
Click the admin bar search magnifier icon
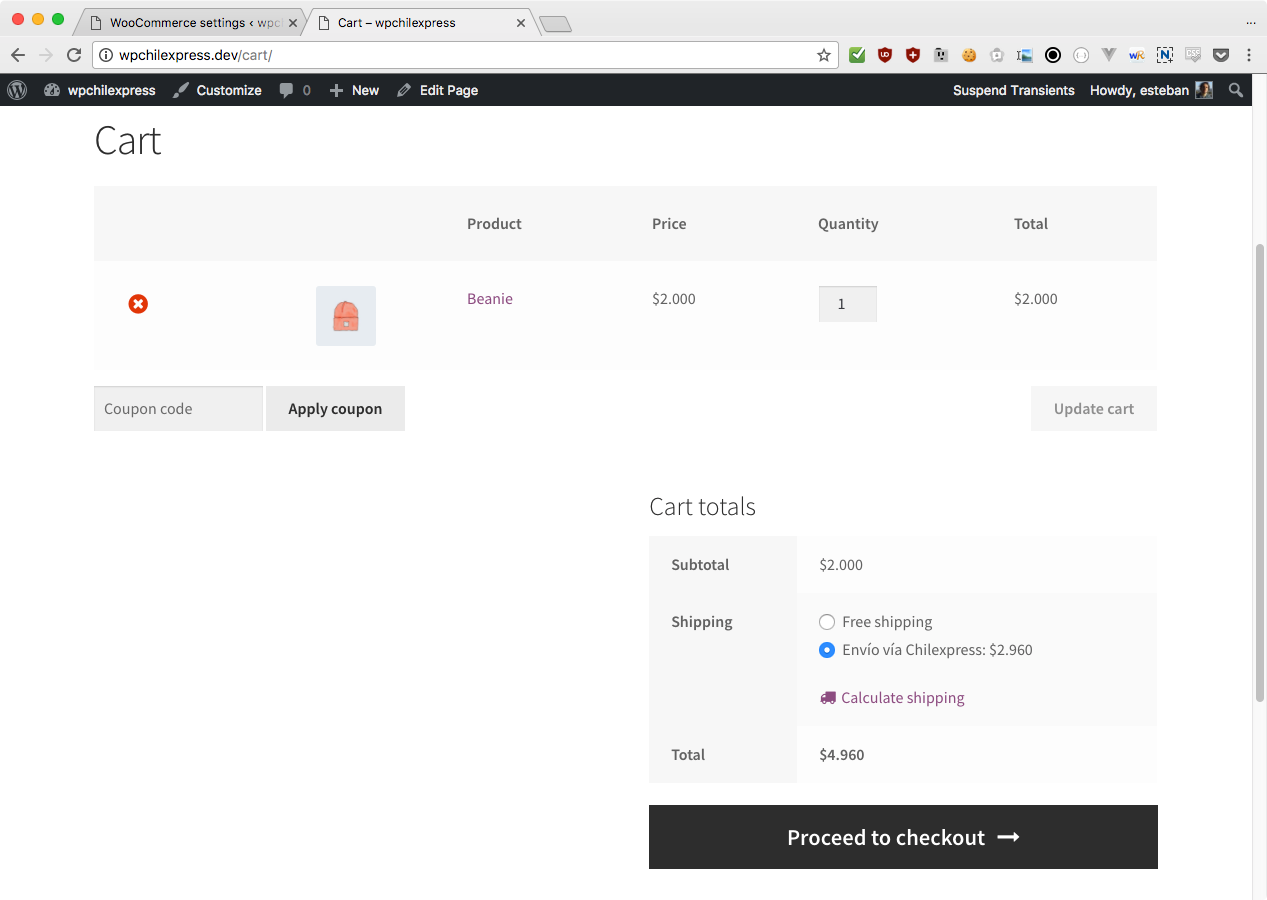pos(1236,90)
